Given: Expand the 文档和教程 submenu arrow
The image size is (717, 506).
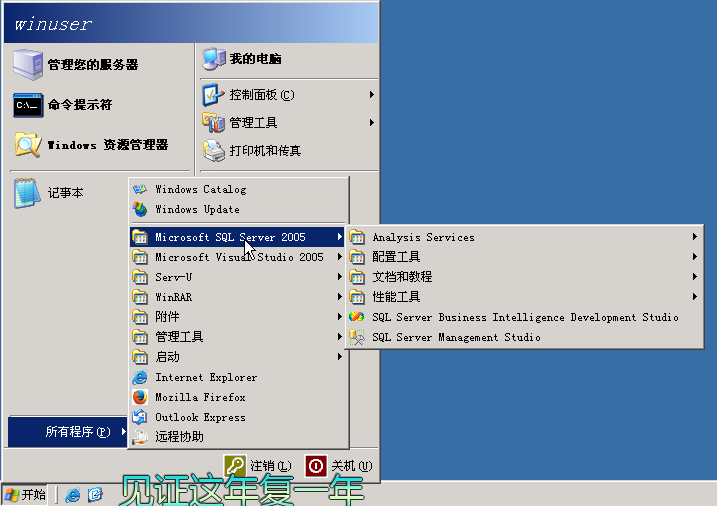Looking at the screenshot, I should (x=695, y=277).
